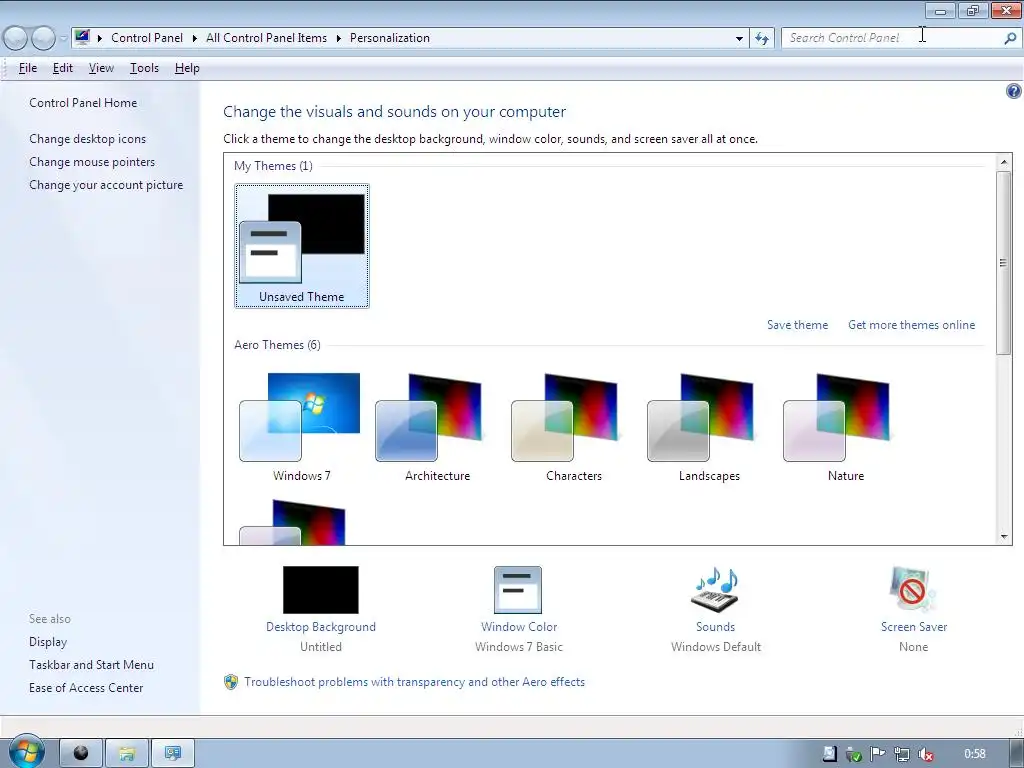Open the Tools menu

point(144,68)
